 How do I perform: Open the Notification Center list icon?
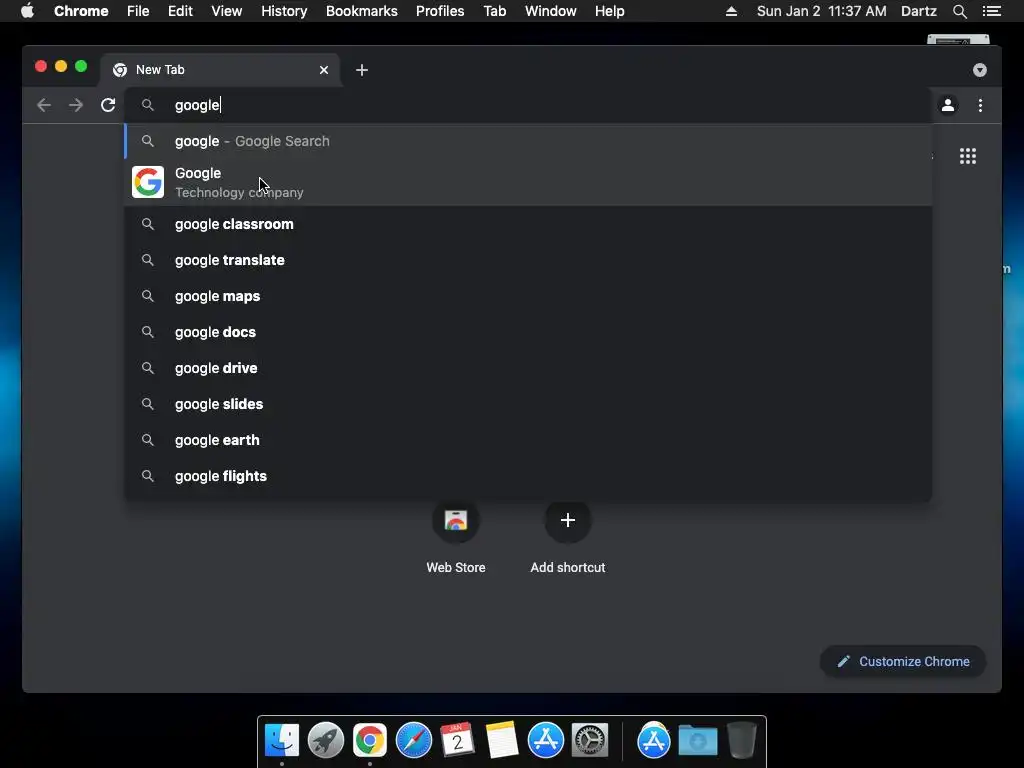coord(991,11)
